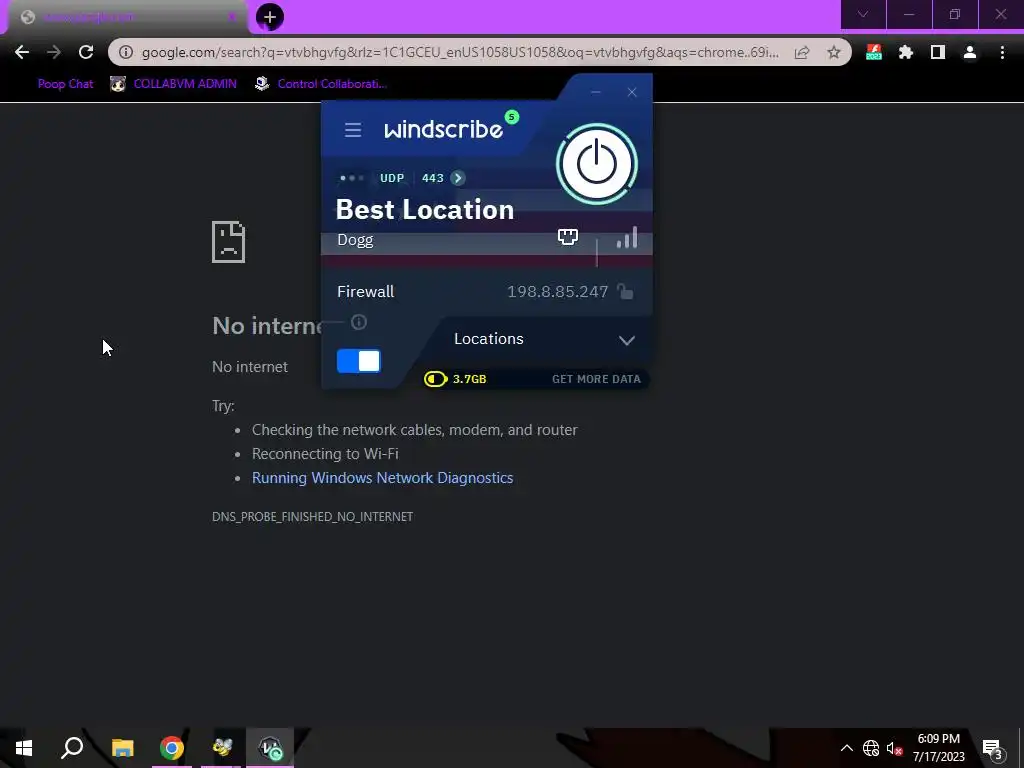The height and width of the screenshot is (768, 1024).
Task: Minimize the Windscribe window
Action: (596, 92)
